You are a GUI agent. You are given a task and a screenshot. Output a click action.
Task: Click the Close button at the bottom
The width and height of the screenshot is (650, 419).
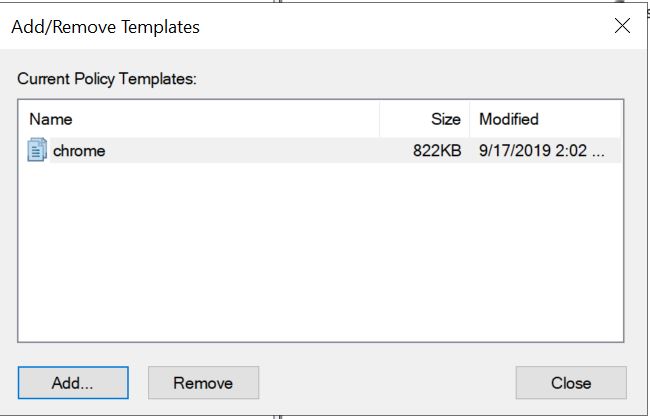[x=571, y=383]
